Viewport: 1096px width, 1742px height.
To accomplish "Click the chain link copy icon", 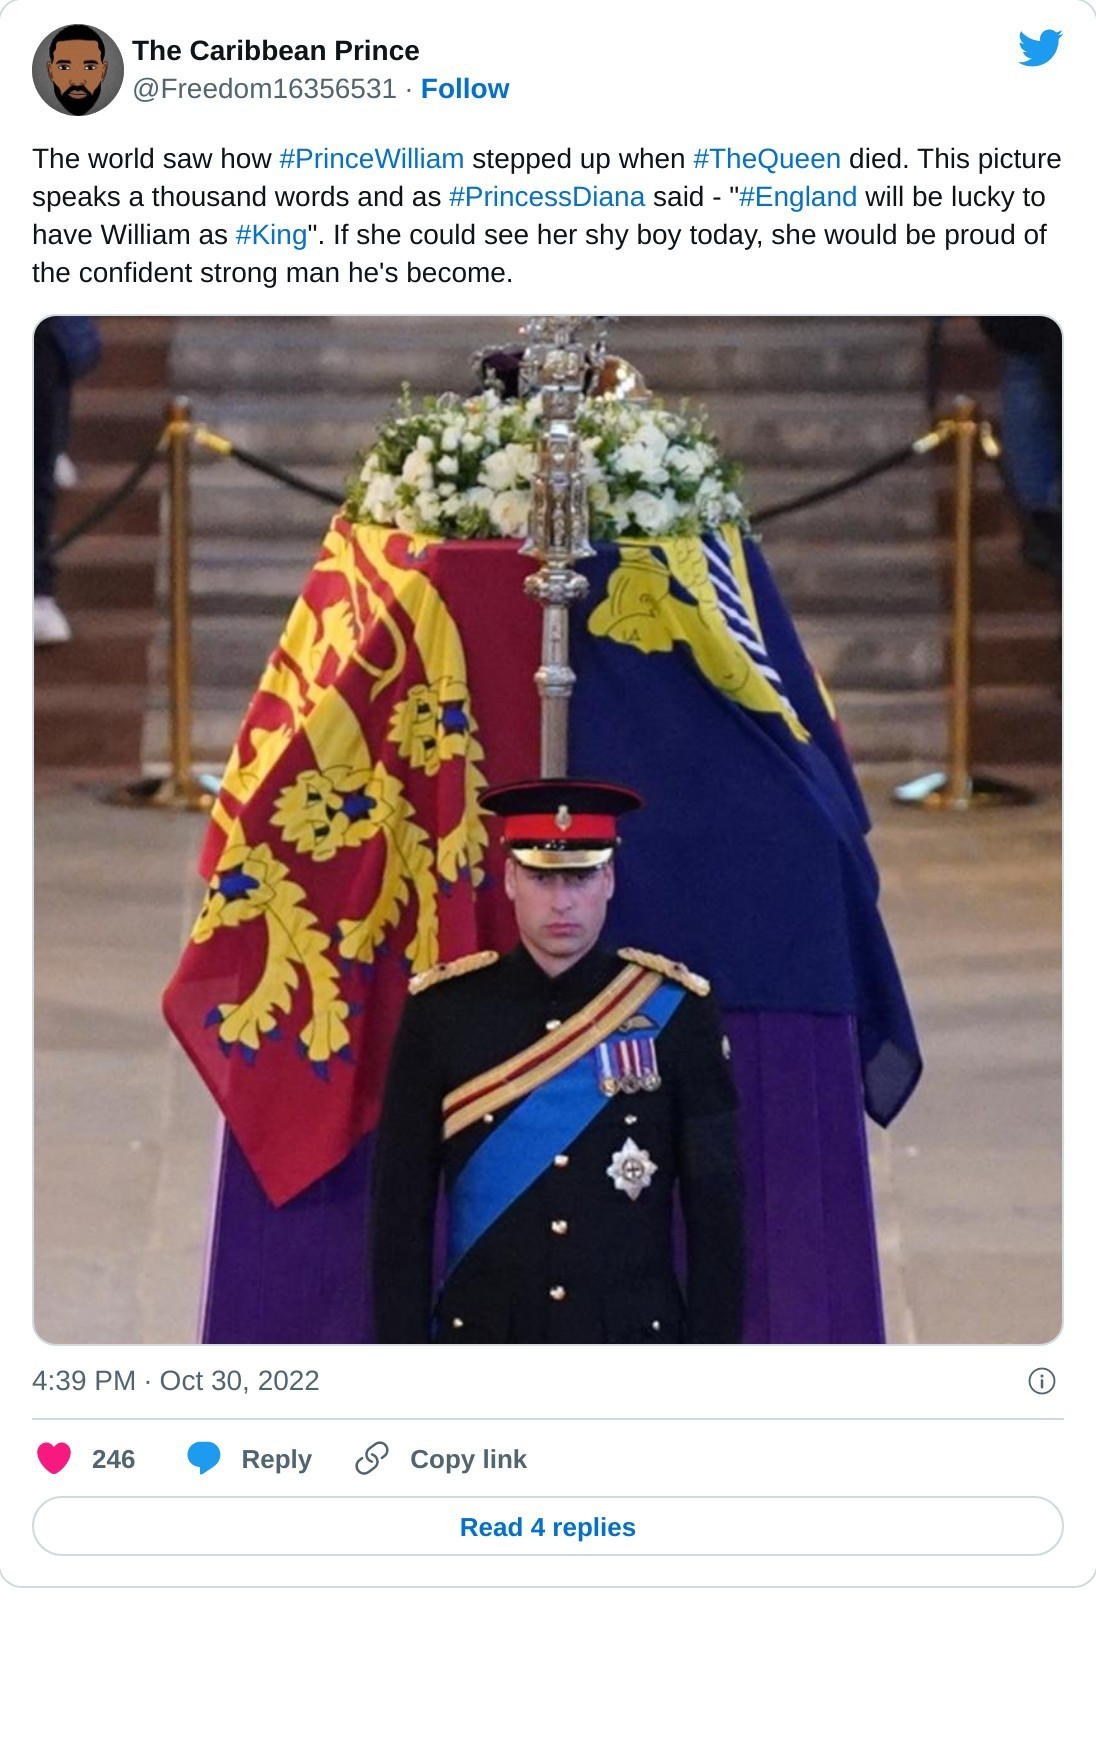I will pyautogui.click(x=372, y=1459).
